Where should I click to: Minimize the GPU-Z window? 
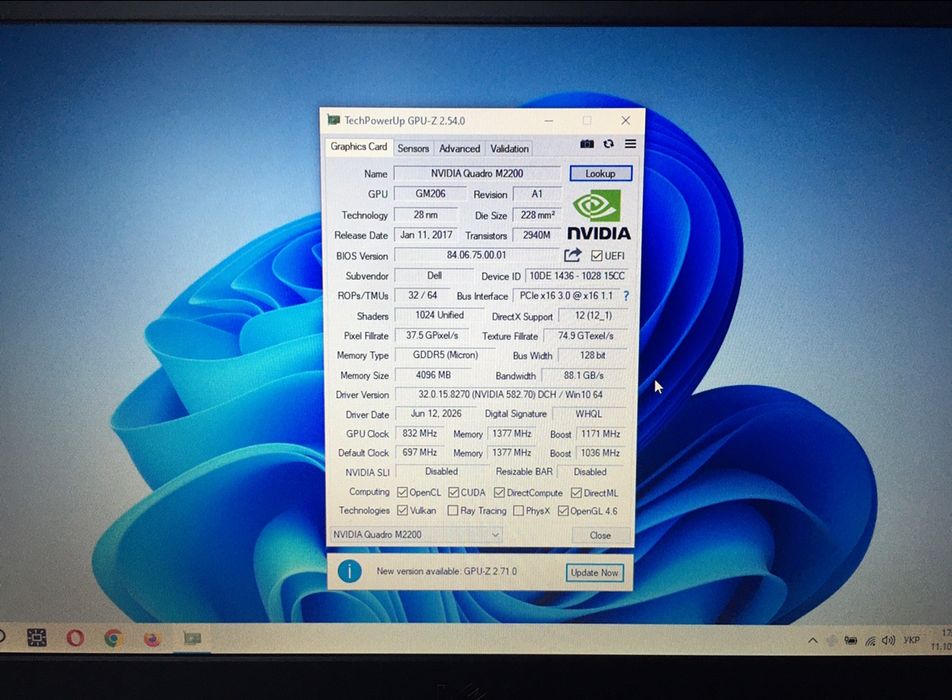pyautogui.click(x=549, y=120)
